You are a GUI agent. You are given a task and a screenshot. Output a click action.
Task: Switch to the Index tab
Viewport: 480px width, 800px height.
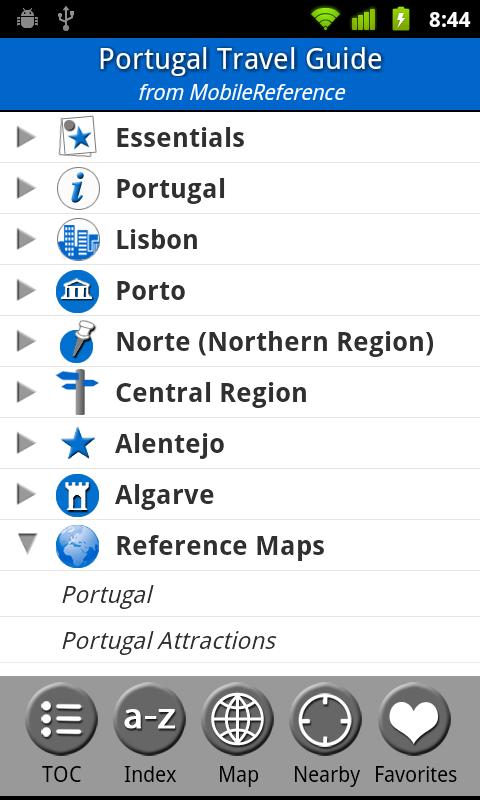pos(149,736)
